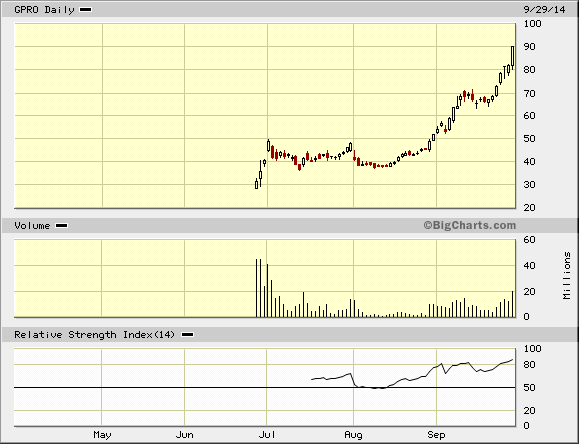This screenshot has height=444, width=579.
Task: Click the Relative Strength Index(14) heading
Action: coord(94,335)
